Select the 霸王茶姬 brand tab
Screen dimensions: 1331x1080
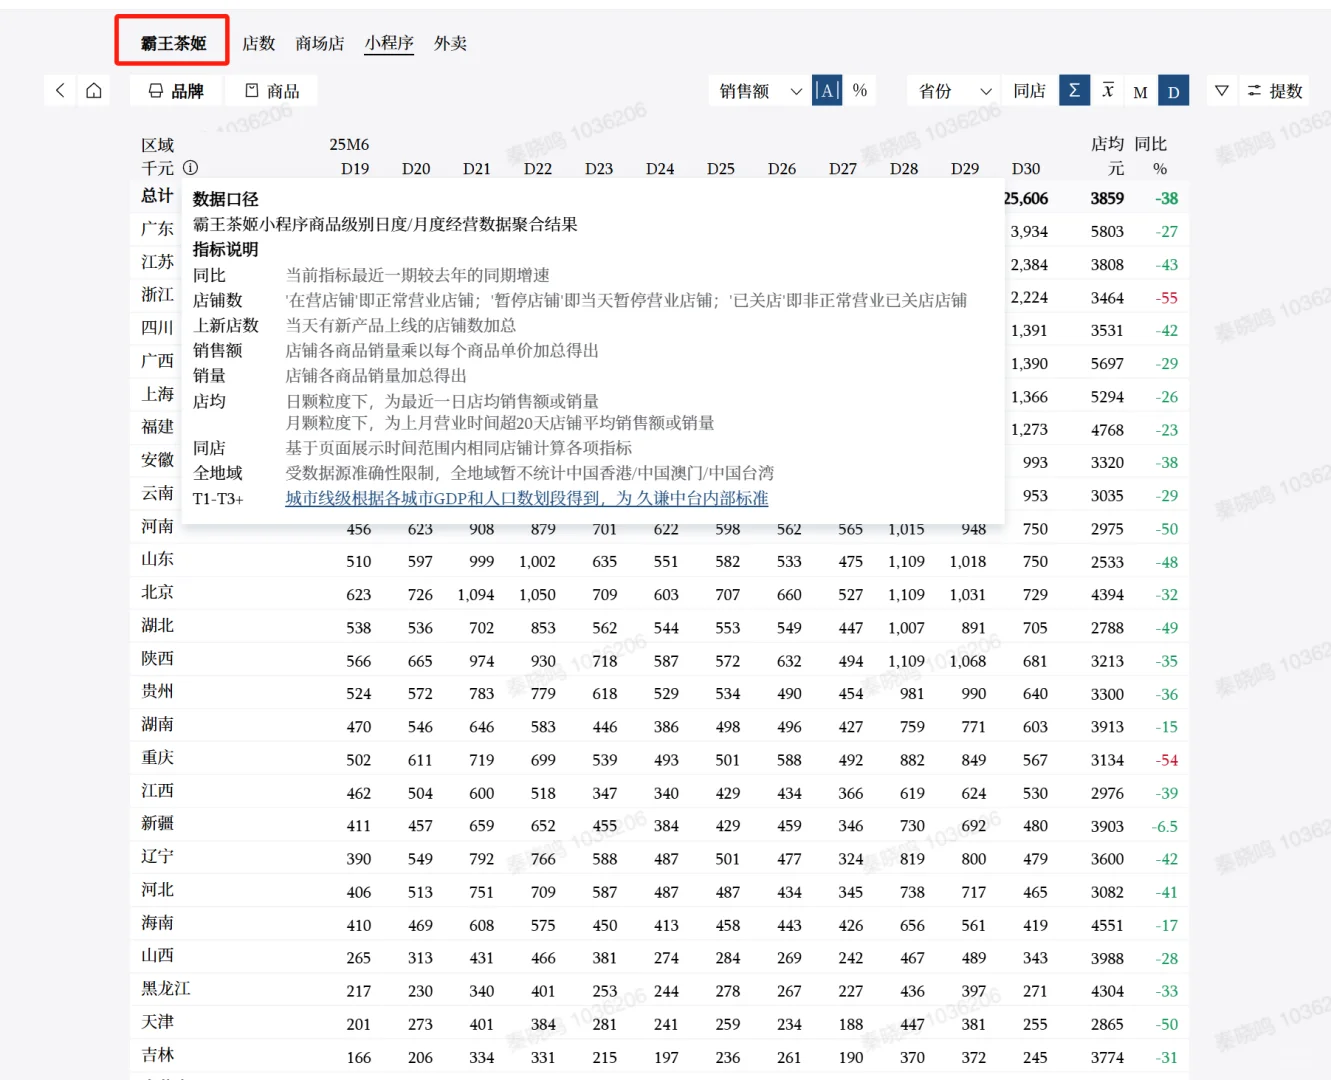click(173, 43)
